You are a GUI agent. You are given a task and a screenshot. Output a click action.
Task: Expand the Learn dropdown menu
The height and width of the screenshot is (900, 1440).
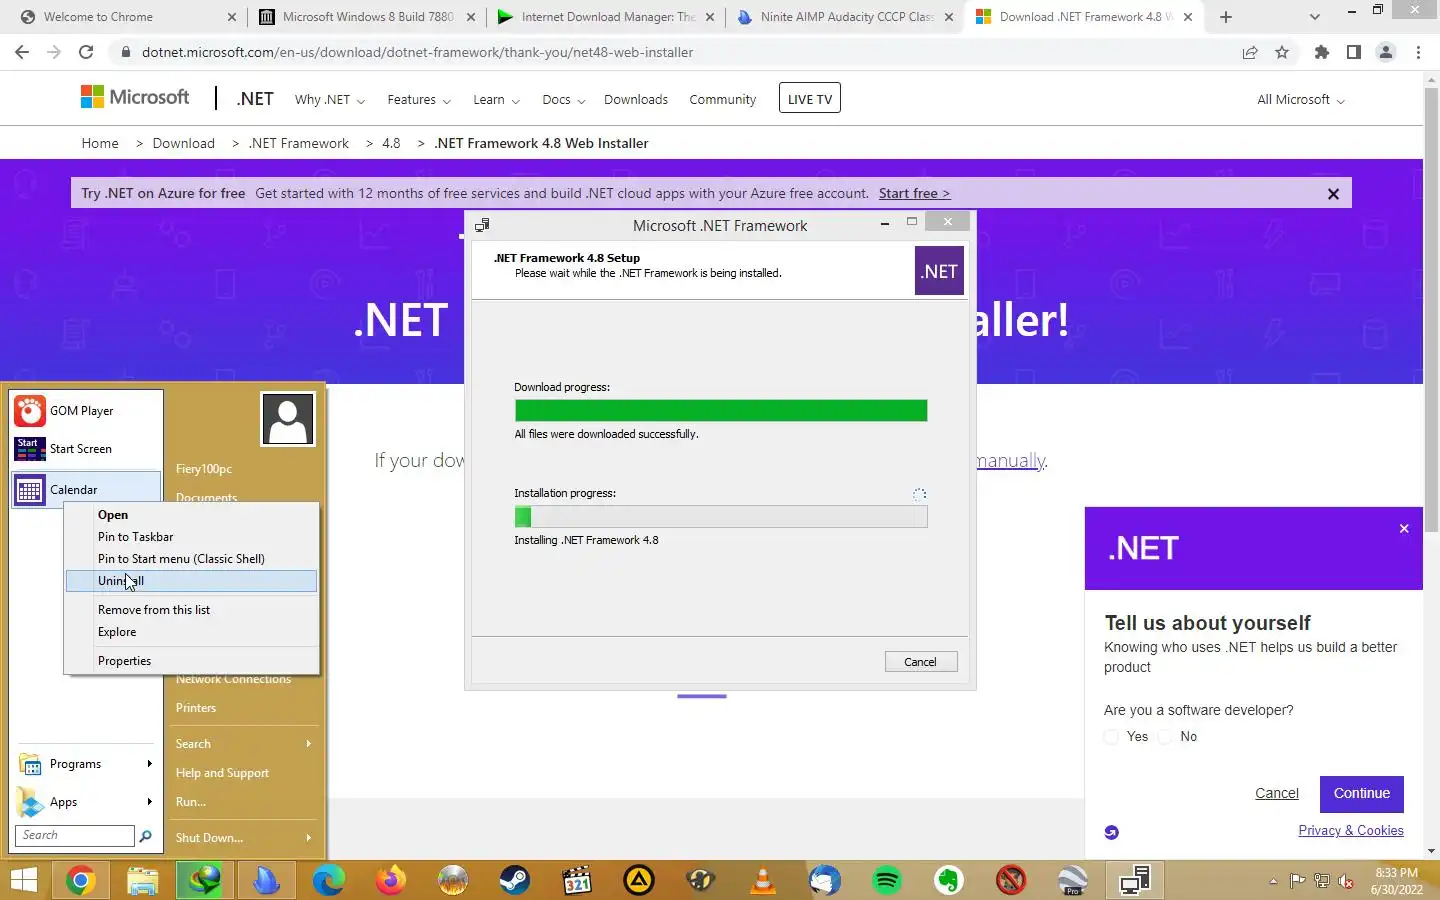pos(496,100)
